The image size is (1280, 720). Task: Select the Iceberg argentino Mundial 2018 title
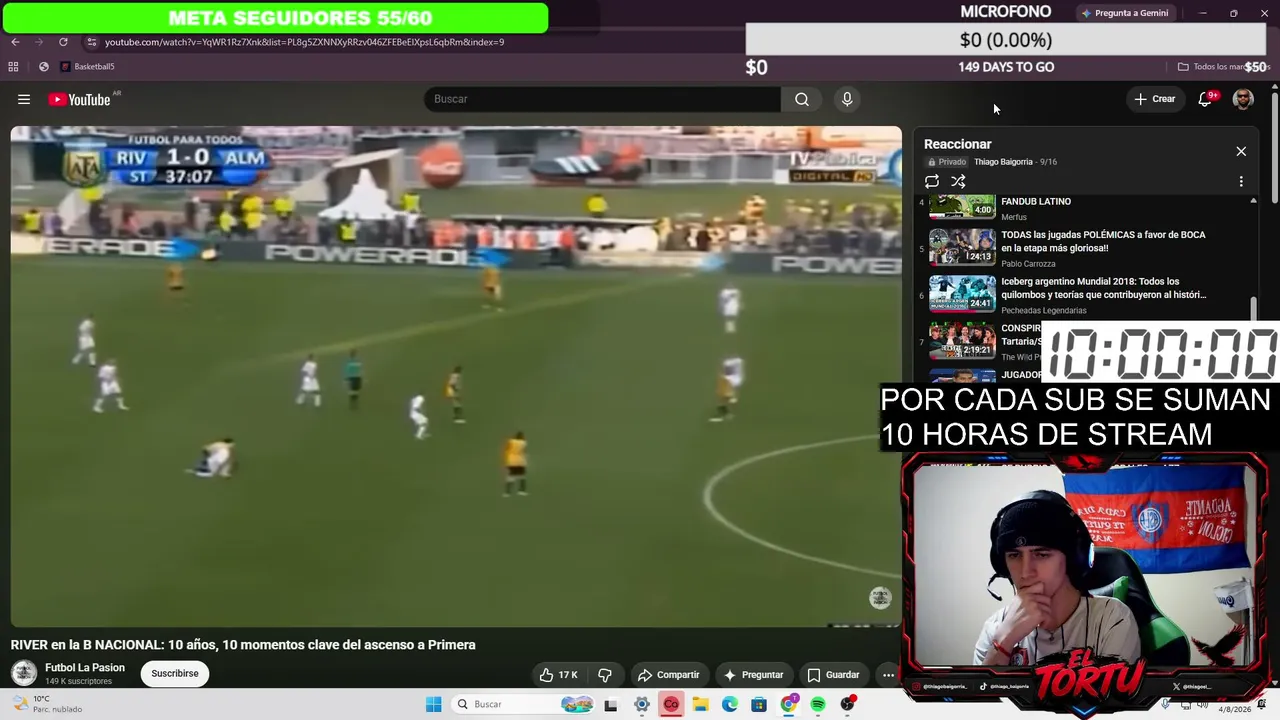point(1104,288)
